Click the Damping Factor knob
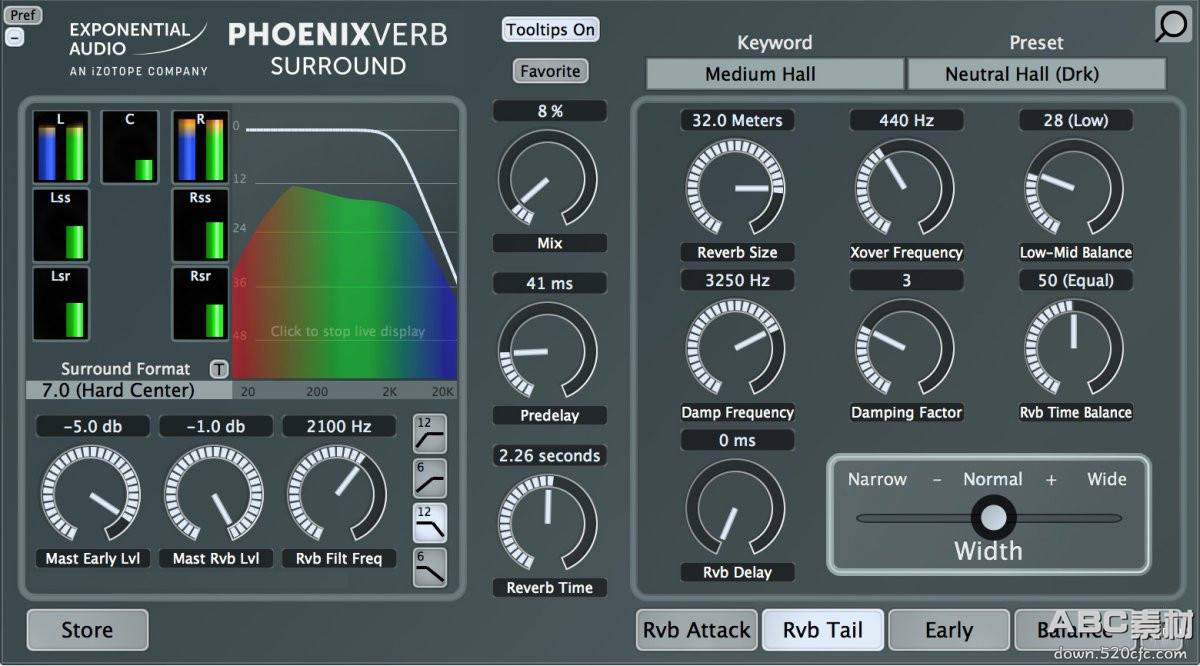Screen dimensions: 1200x666 pyautogui.click(x=905, y=347)
